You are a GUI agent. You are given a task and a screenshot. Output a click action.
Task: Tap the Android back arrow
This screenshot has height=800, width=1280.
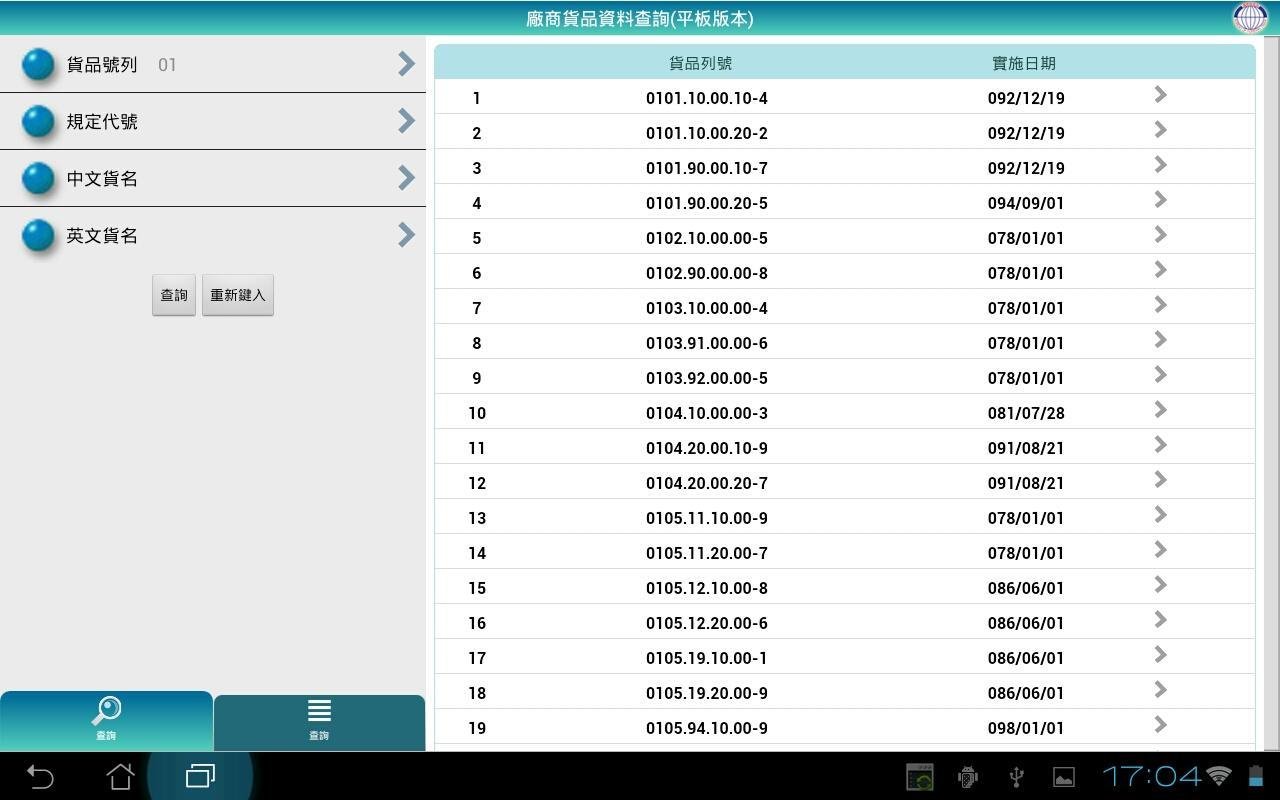pos(40,776)
